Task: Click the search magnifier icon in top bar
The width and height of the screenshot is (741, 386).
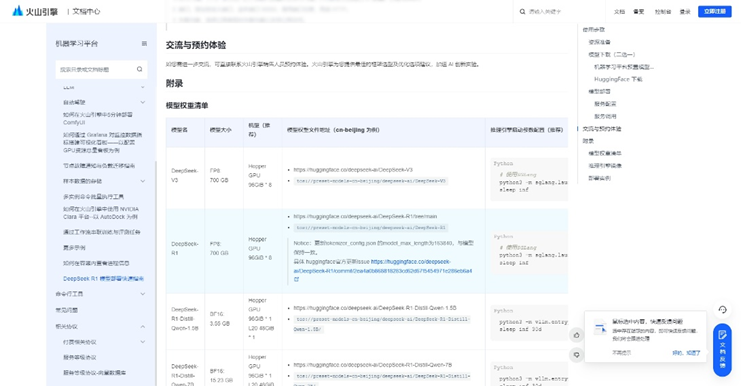Action: pos(522,11)
